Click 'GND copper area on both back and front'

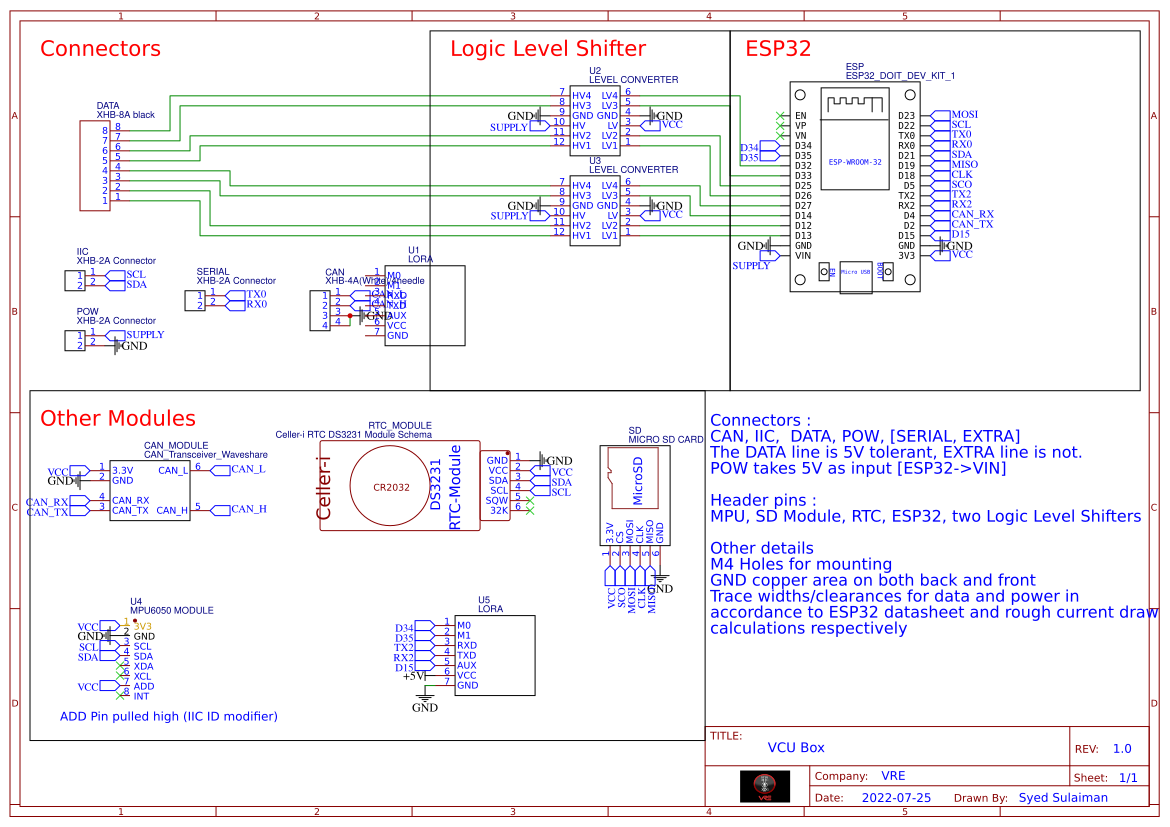click(x=872, y=581)
